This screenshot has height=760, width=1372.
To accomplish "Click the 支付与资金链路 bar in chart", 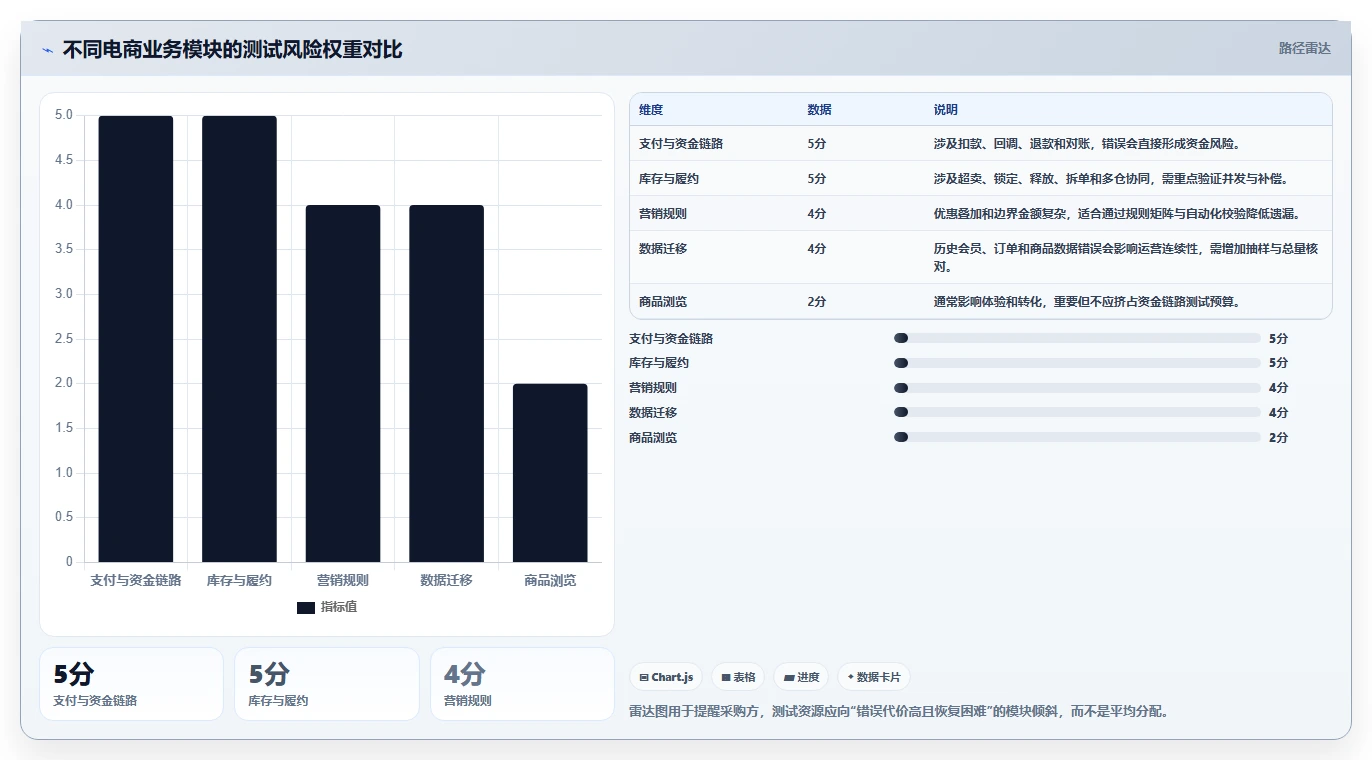I will [136, 339].
